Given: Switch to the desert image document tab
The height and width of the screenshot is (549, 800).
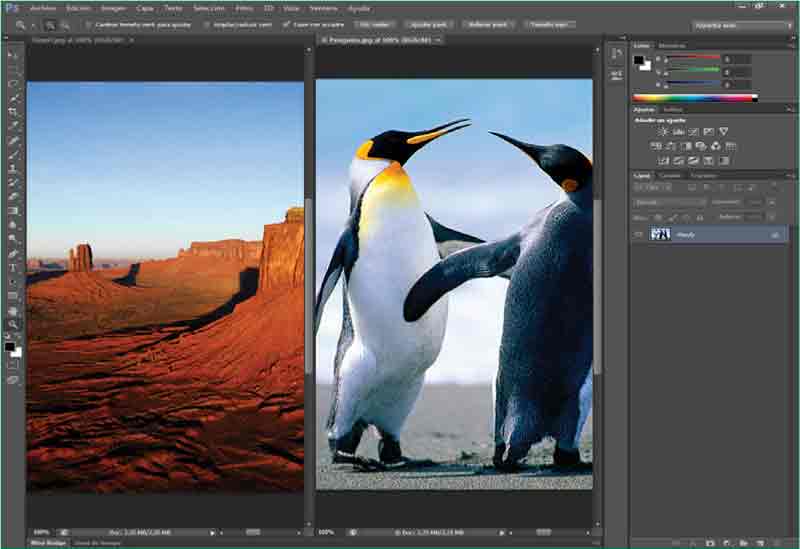Looking at the screenshot, I should click(80, 40).
